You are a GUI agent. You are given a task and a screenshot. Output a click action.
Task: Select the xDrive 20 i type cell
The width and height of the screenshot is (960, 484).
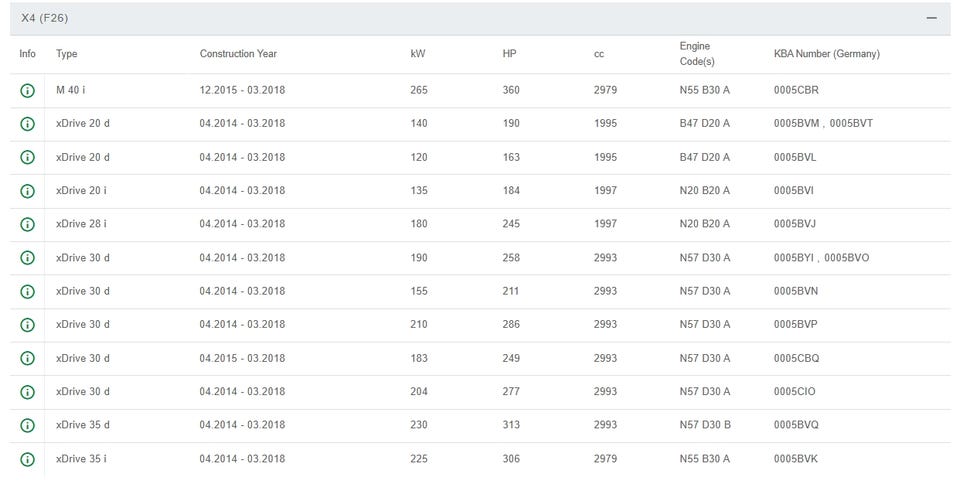coord(81,190)
